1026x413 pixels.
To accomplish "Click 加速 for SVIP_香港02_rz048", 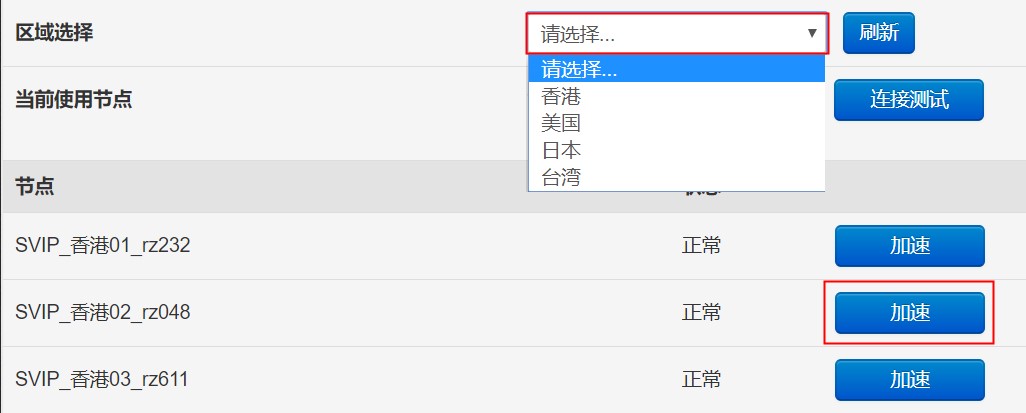I will (910, 313).
